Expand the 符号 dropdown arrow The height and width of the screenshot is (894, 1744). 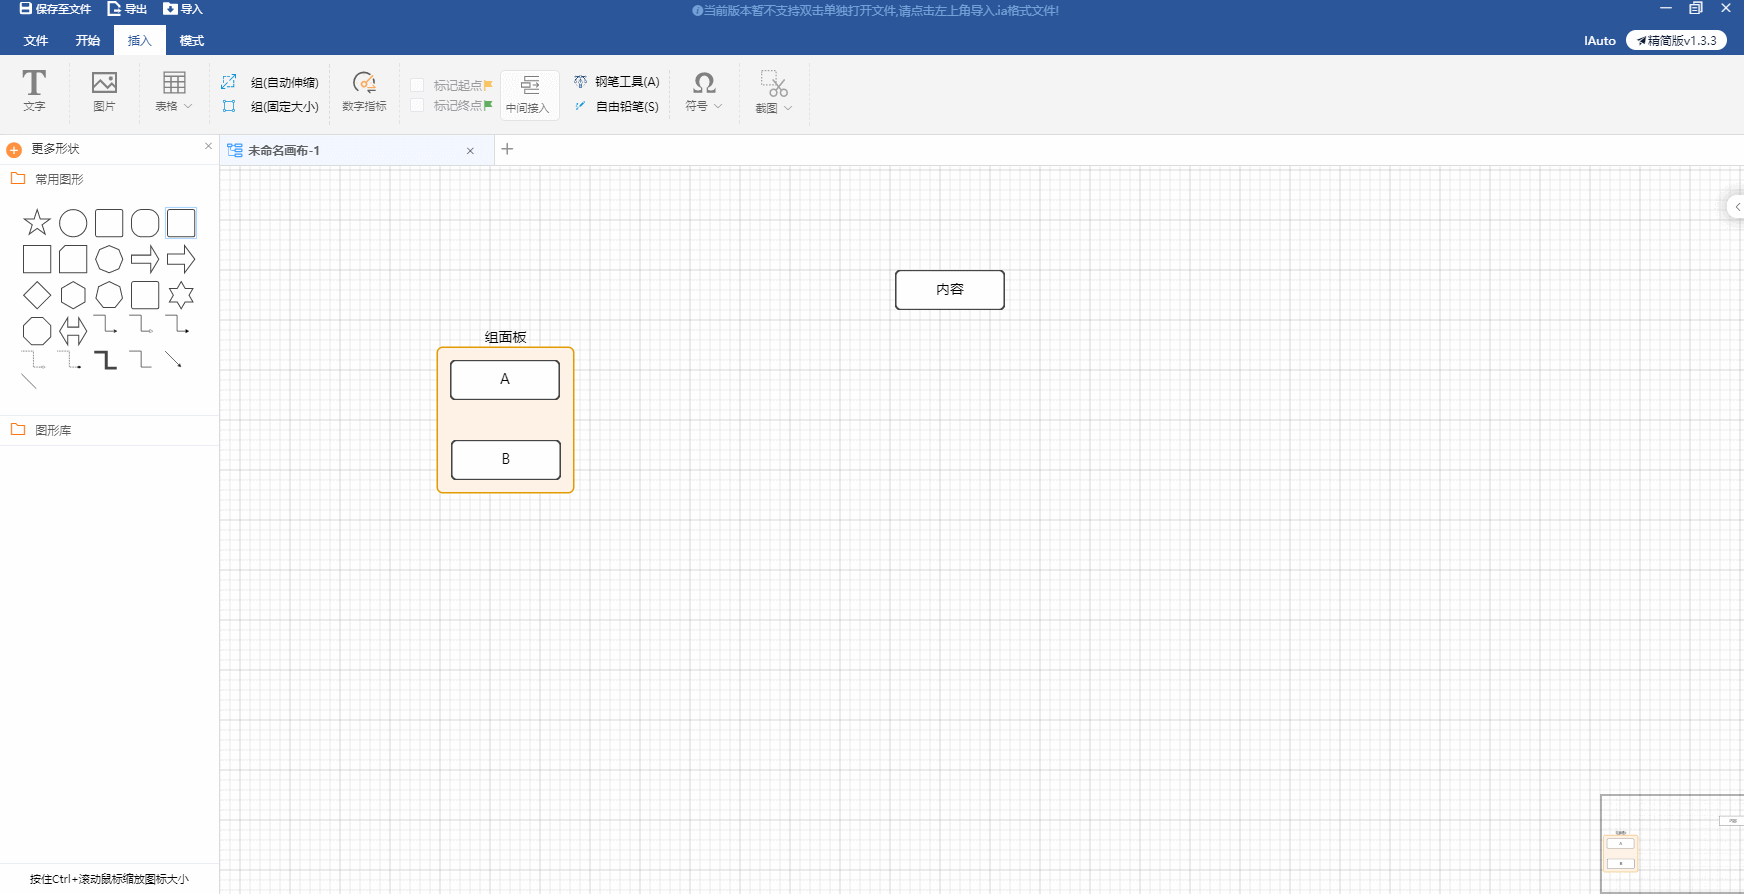tap(718, 106)
